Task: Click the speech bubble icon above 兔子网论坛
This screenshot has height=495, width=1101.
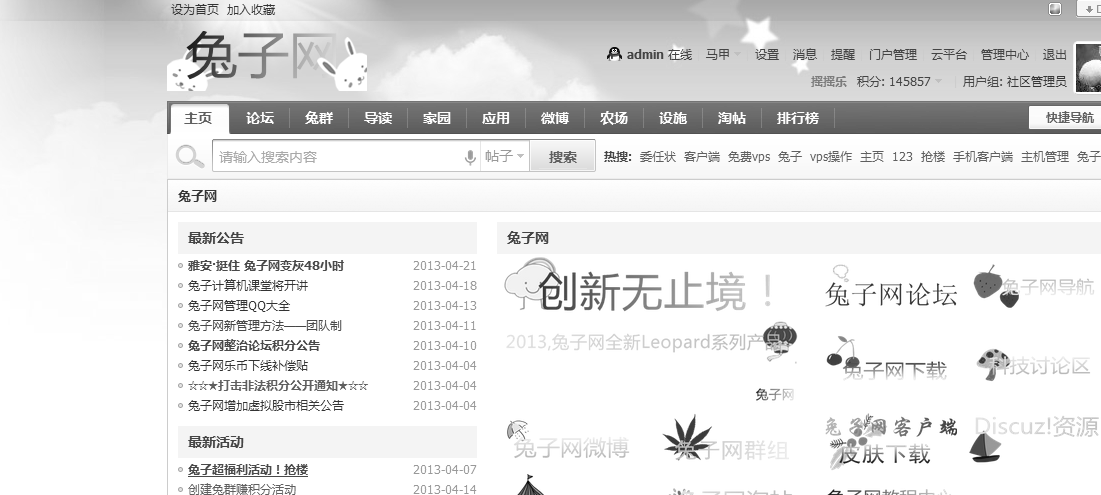Action: point(840,272)
